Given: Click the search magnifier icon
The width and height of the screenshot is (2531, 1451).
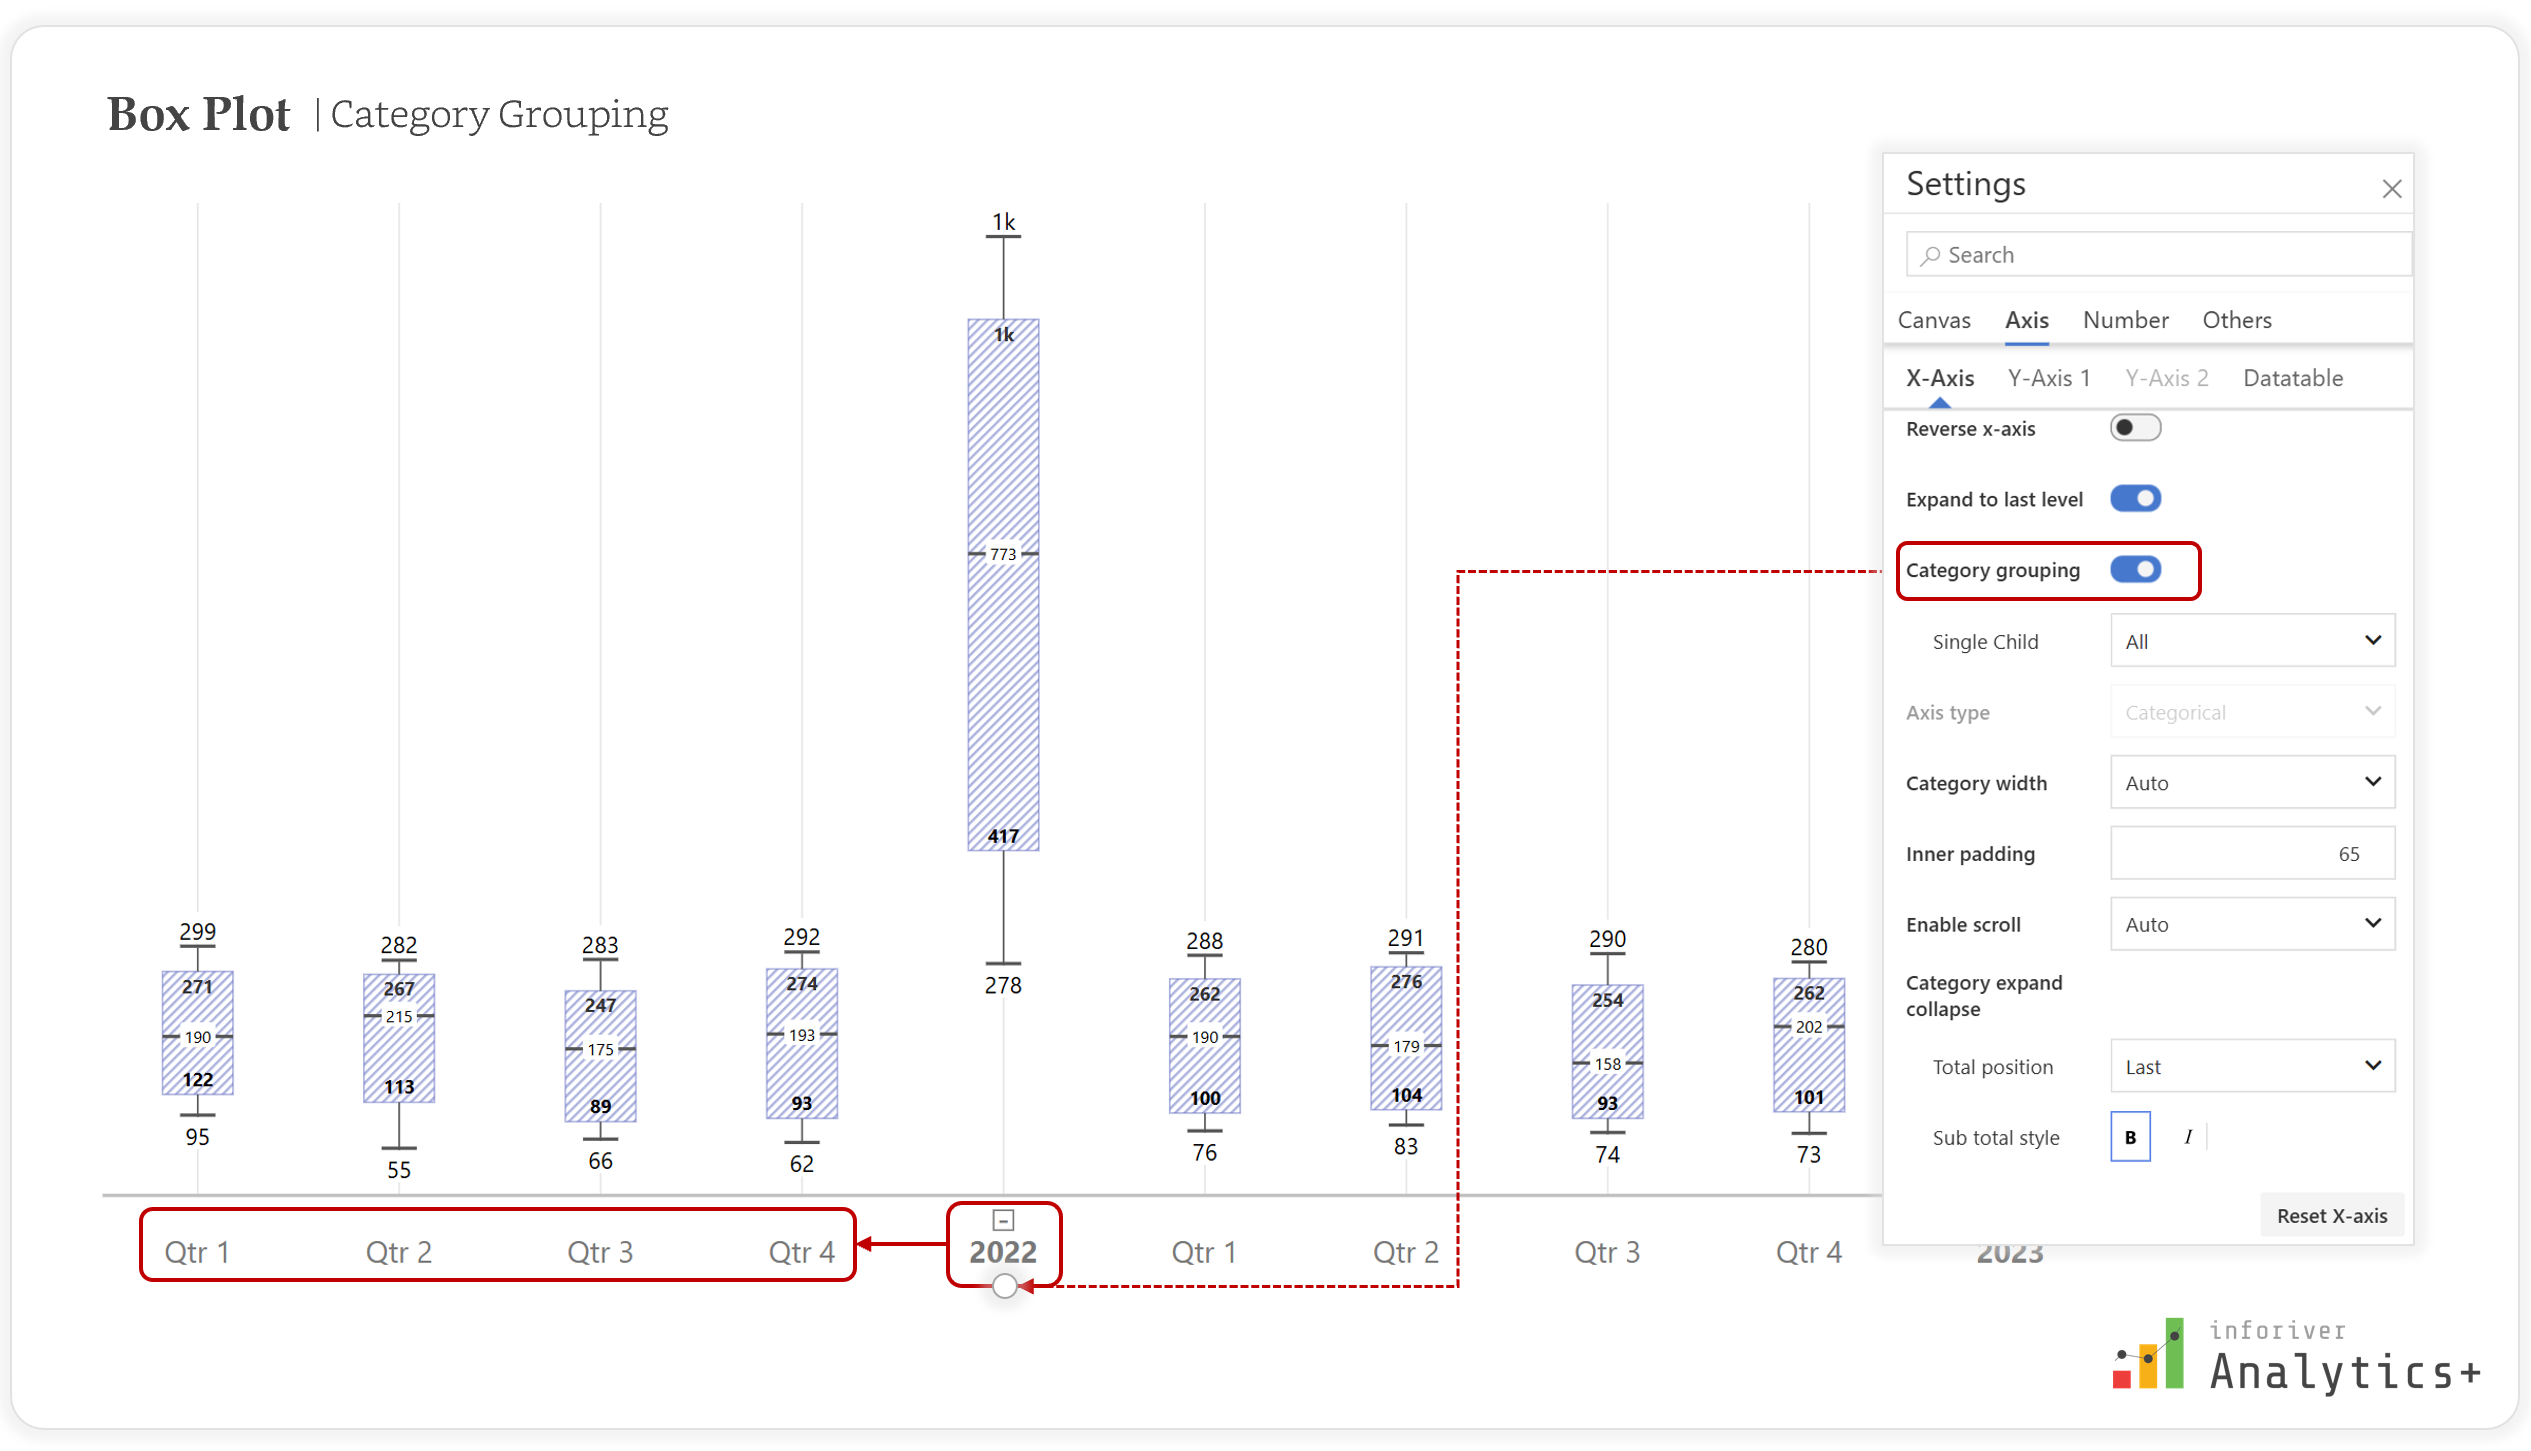Looking at the screenshot, I should coord(1930,255).
